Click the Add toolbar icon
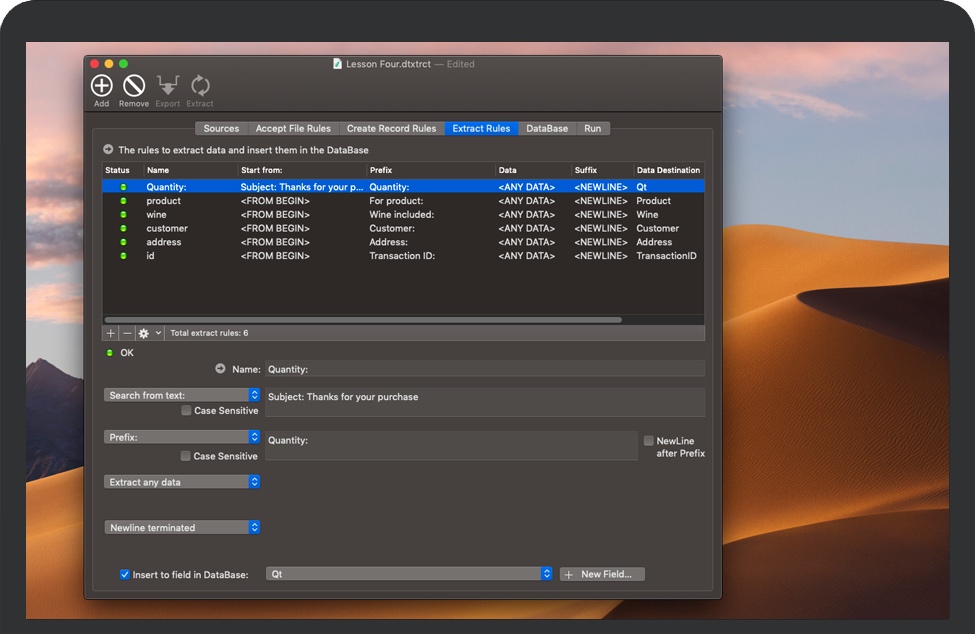975x634 pixels. pos(100,87)
